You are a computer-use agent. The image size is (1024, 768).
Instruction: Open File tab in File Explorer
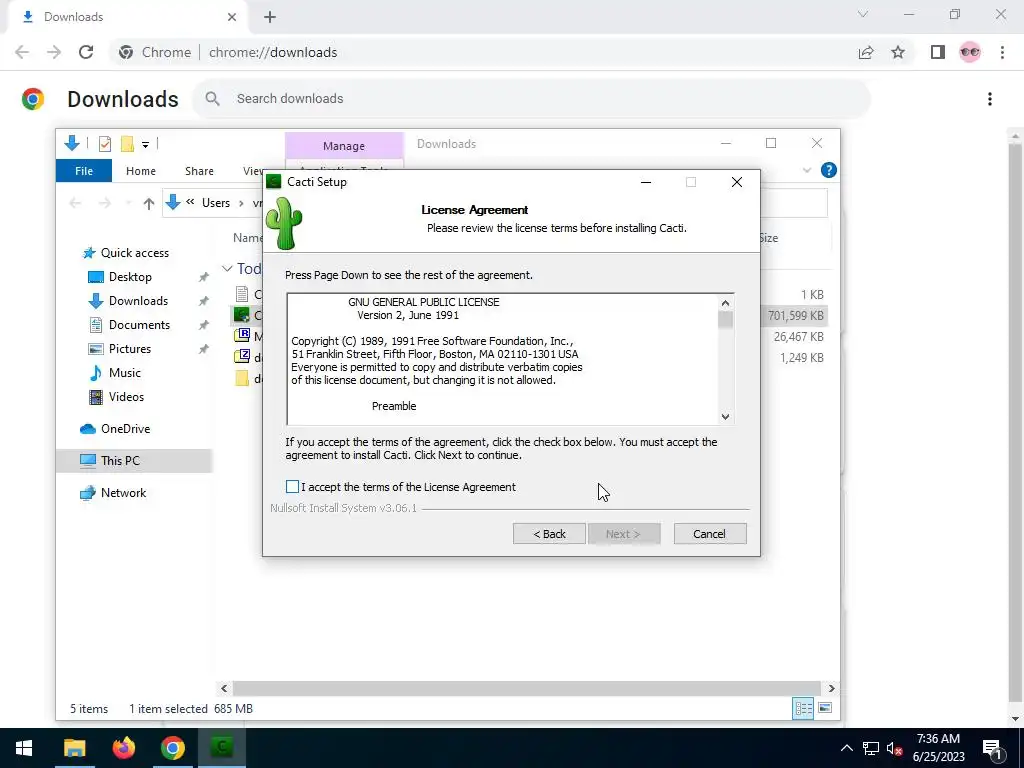(84, 171)
